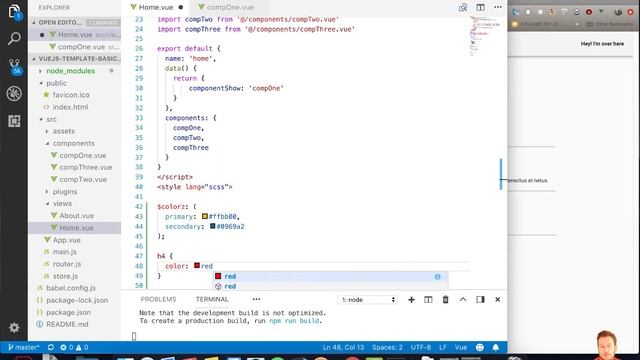The width and height of the screenshot is (640, 360).
Task: Click the Ln 48, Col 13 status entry
Action: click(x=343, y=347)
